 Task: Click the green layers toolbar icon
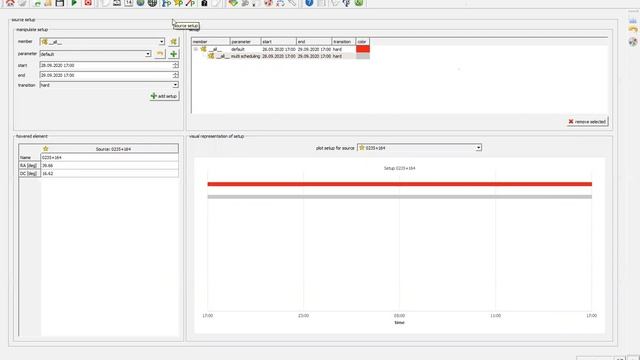click(x=233, y=3)
